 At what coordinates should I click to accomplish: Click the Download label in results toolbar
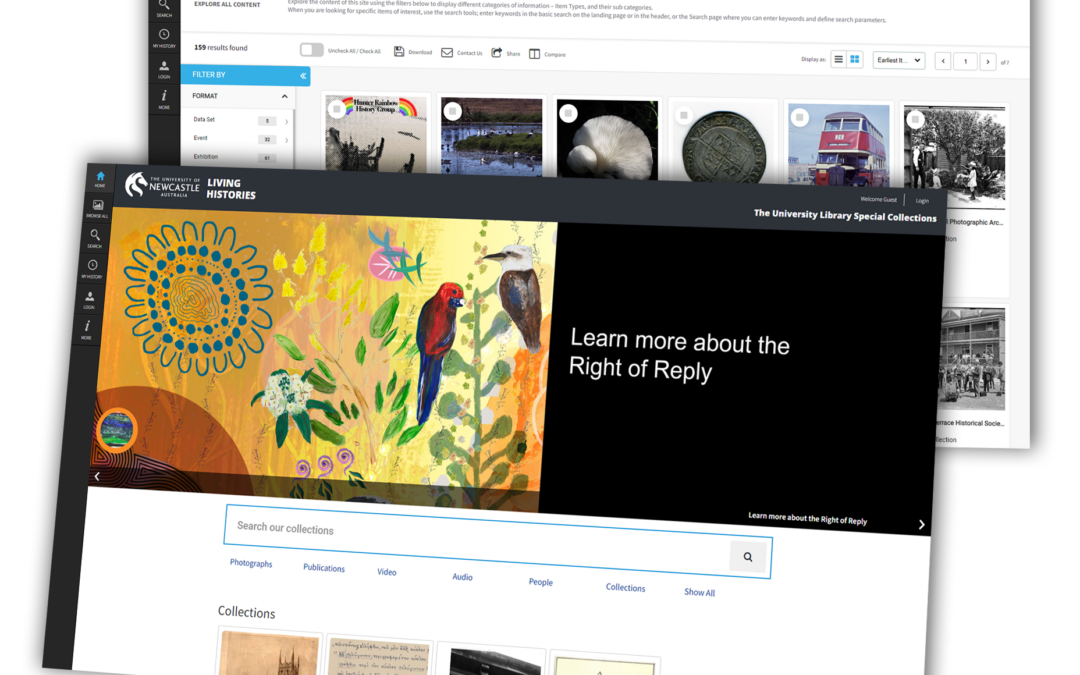click(420, 52)
